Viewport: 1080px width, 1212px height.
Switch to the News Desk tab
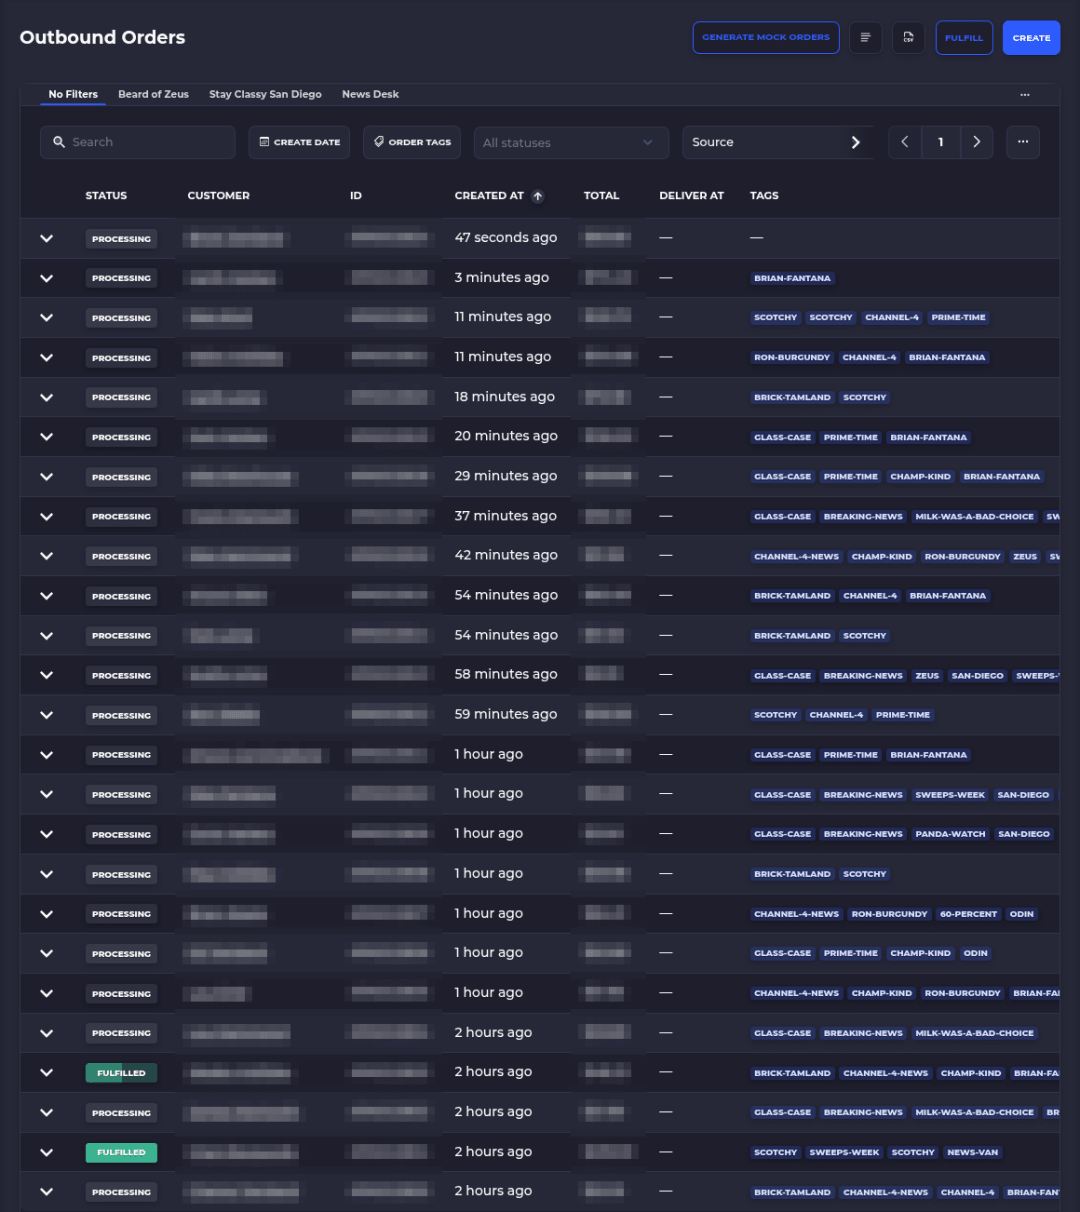pyautogui.click(x=370, y=94)
